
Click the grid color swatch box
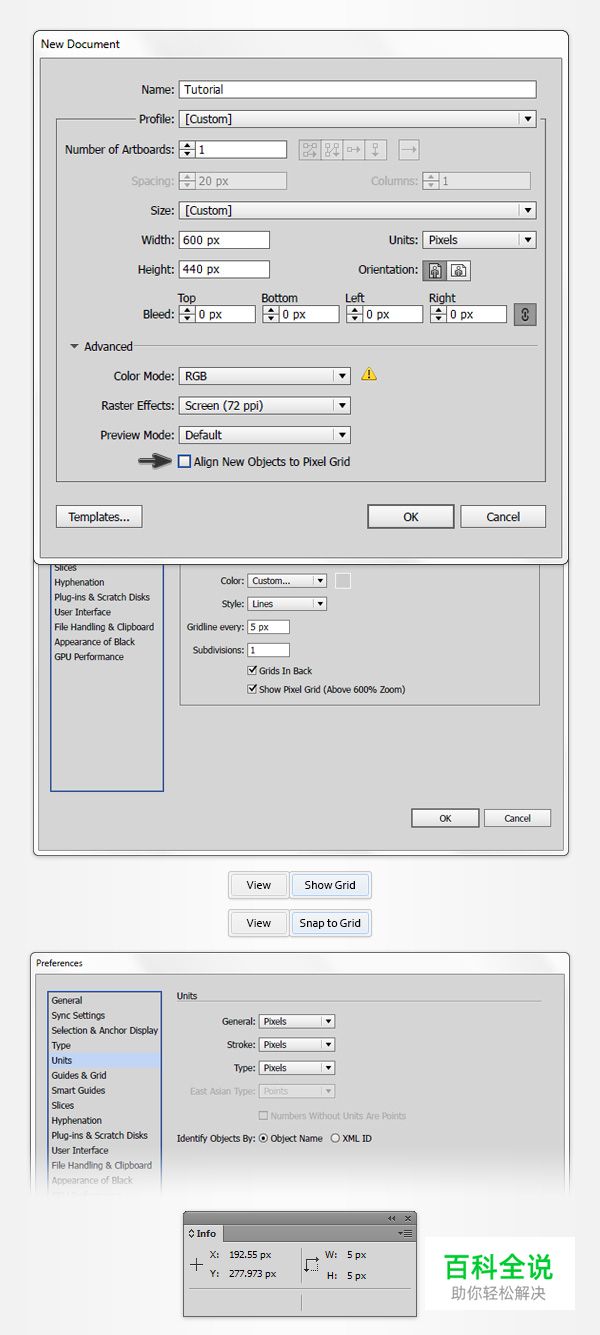pyautogui.click(x=343, y=581)
